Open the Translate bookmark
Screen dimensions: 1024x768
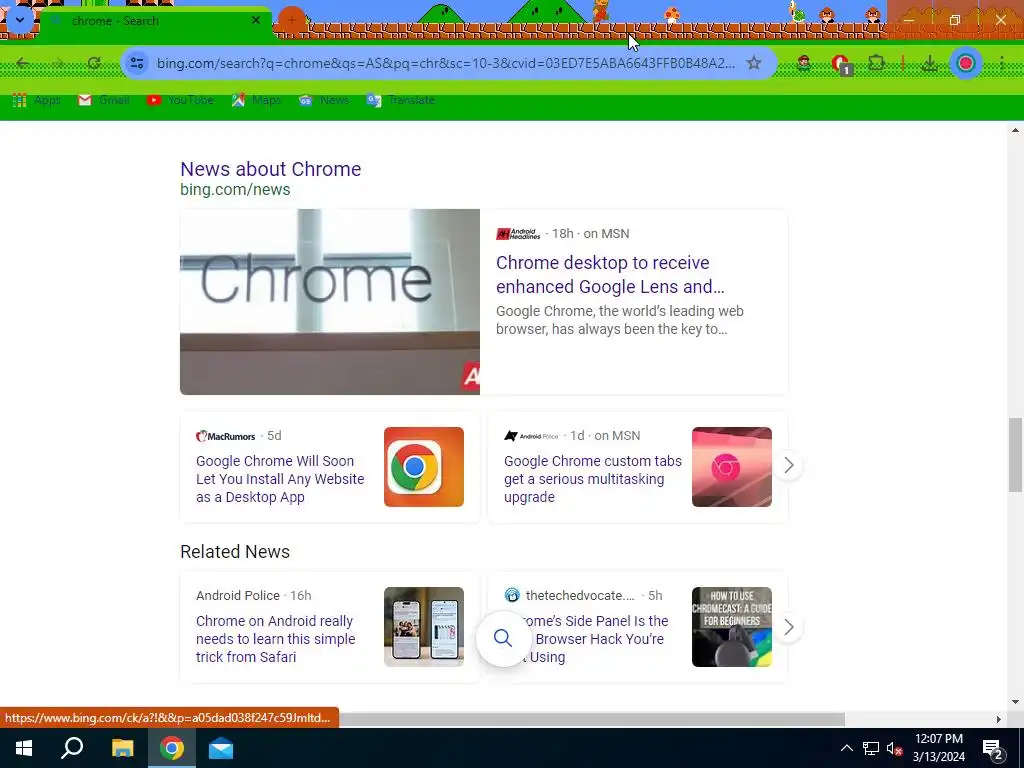click(x=400, y=100)
